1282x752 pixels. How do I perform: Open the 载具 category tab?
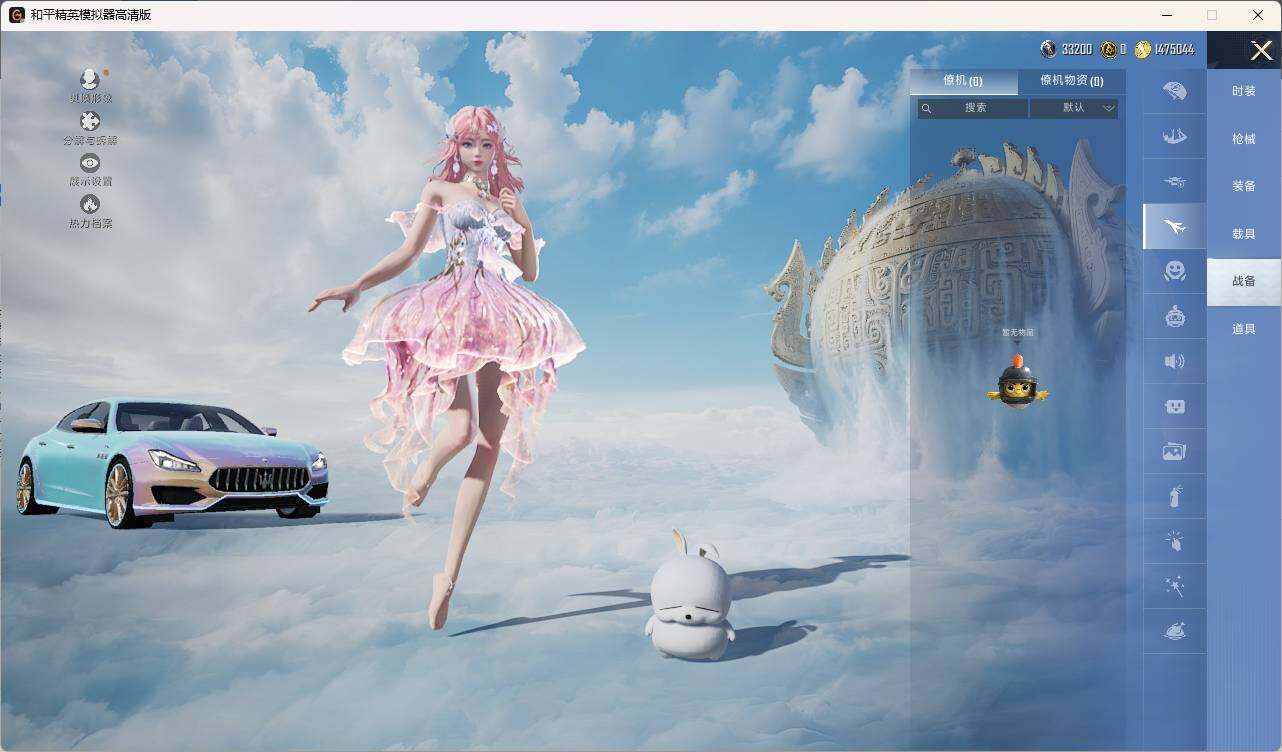[1244, 234]
